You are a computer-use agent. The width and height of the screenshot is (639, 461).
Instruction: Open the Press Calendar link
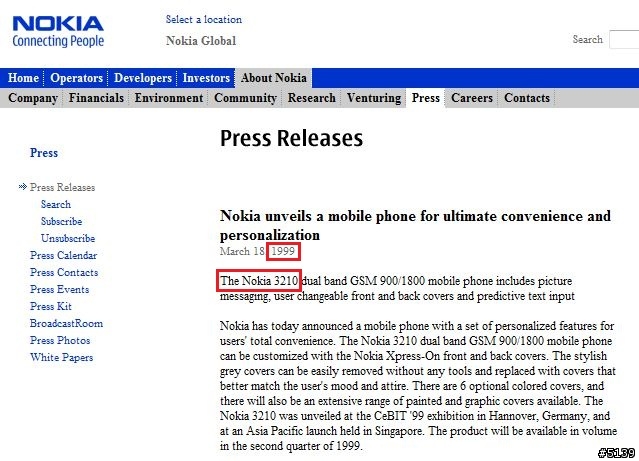[64, 255]
